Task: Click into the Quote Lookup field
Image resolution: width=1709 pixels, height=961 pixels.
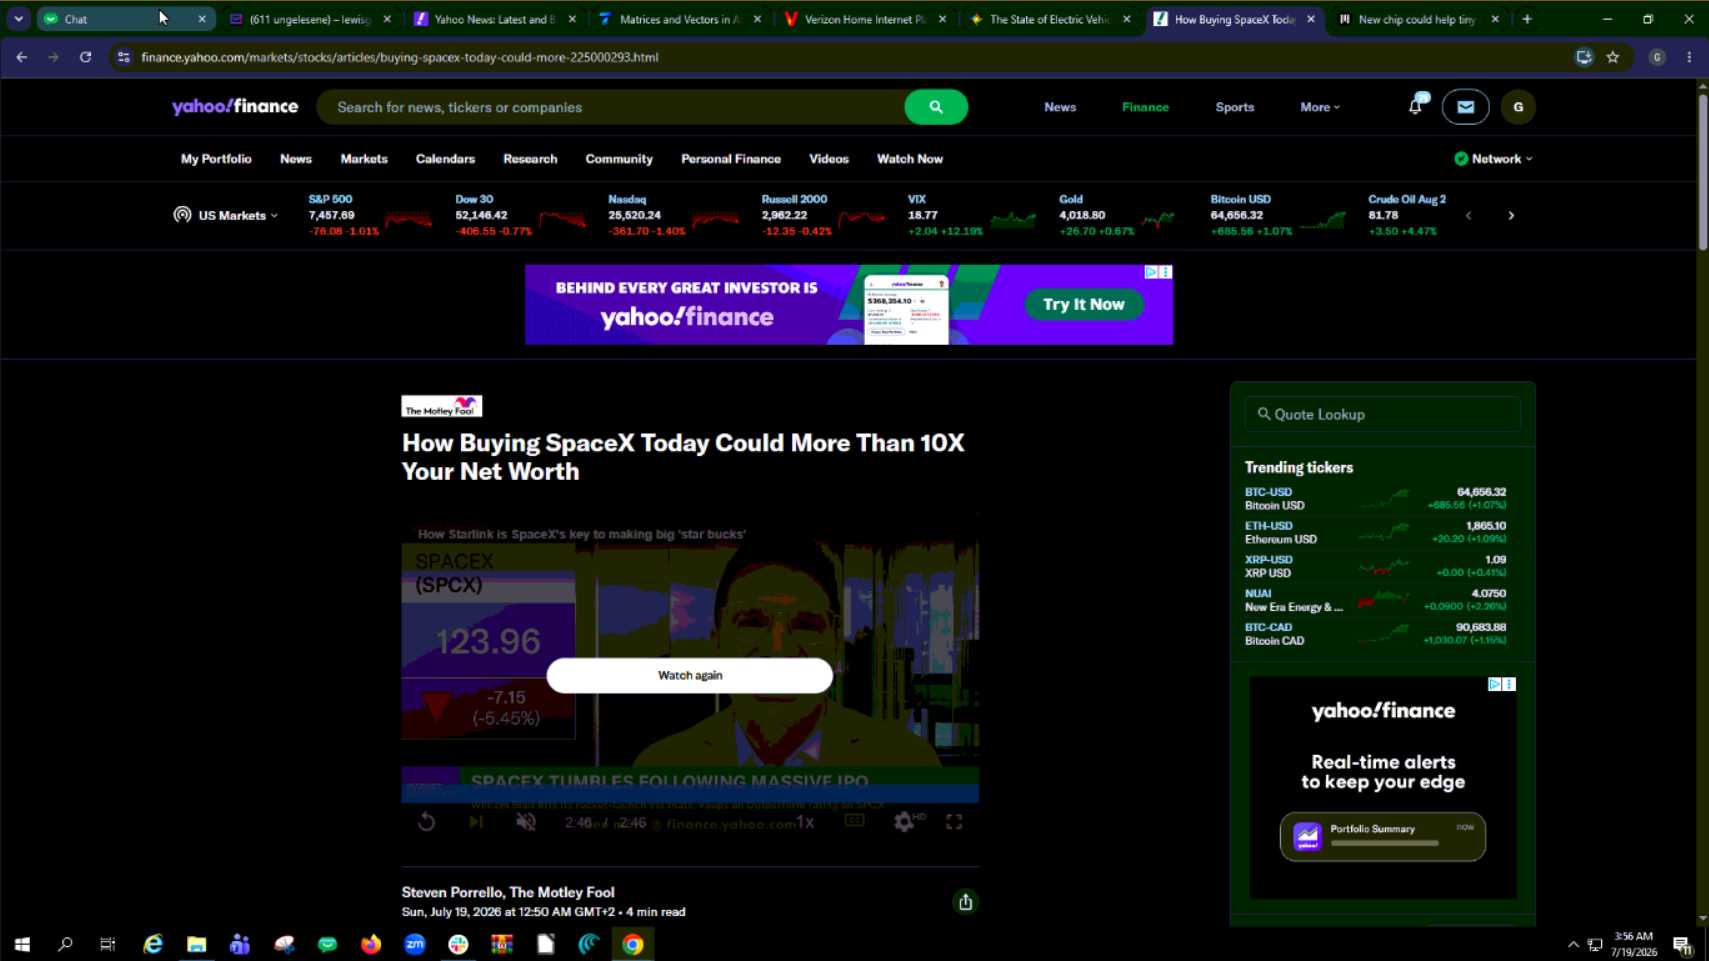Action: coord(1382,414)
